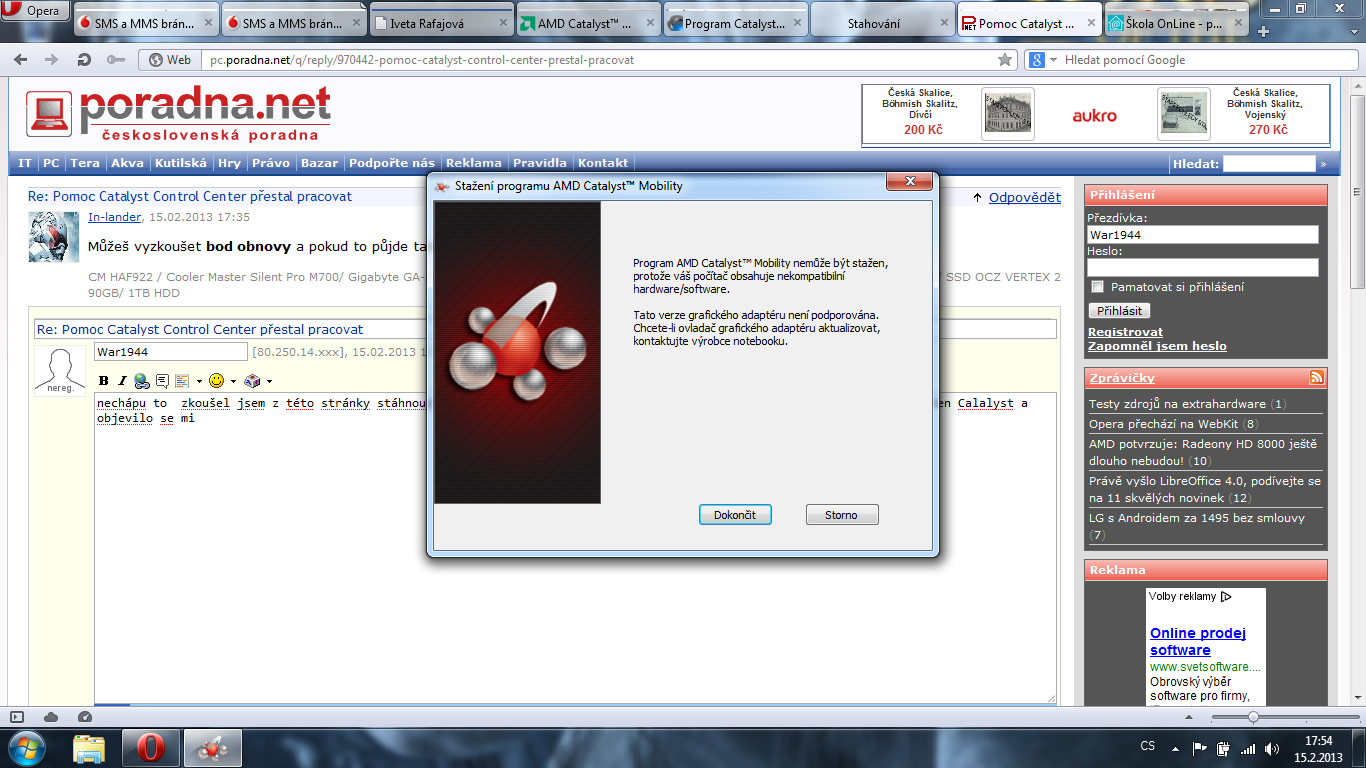Click the Přezdívka login field

[1203, 235]
